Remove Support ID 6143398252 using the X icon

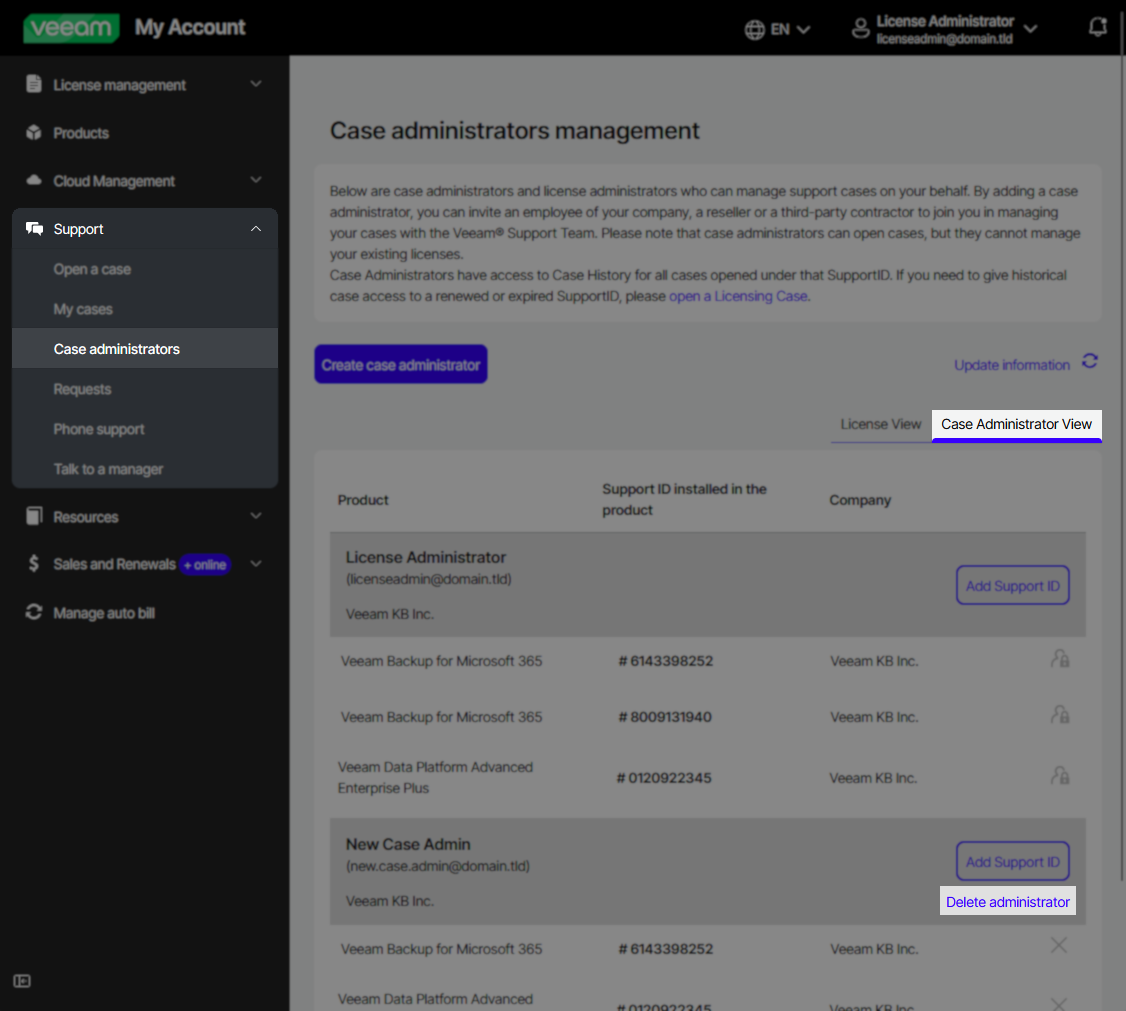point(1059,944)
